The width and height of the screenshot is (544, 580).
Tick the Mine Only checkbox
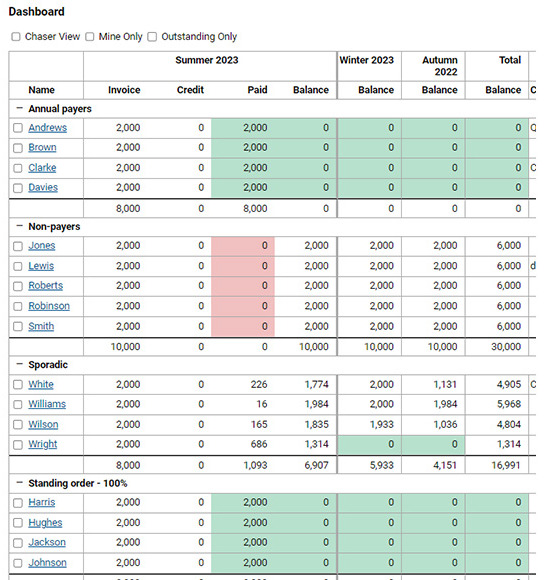coord(90,37)
